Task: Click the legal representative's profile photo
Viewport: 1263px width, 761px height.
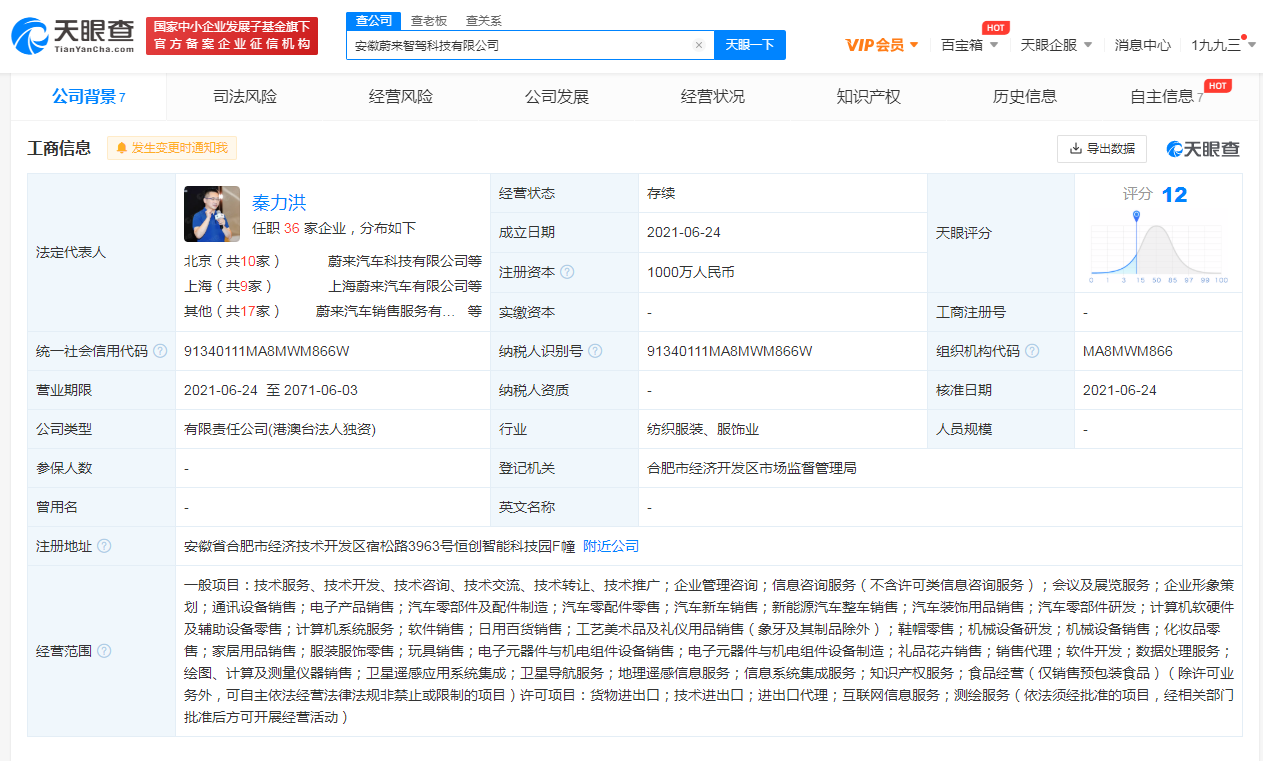Action: [212, 214]
